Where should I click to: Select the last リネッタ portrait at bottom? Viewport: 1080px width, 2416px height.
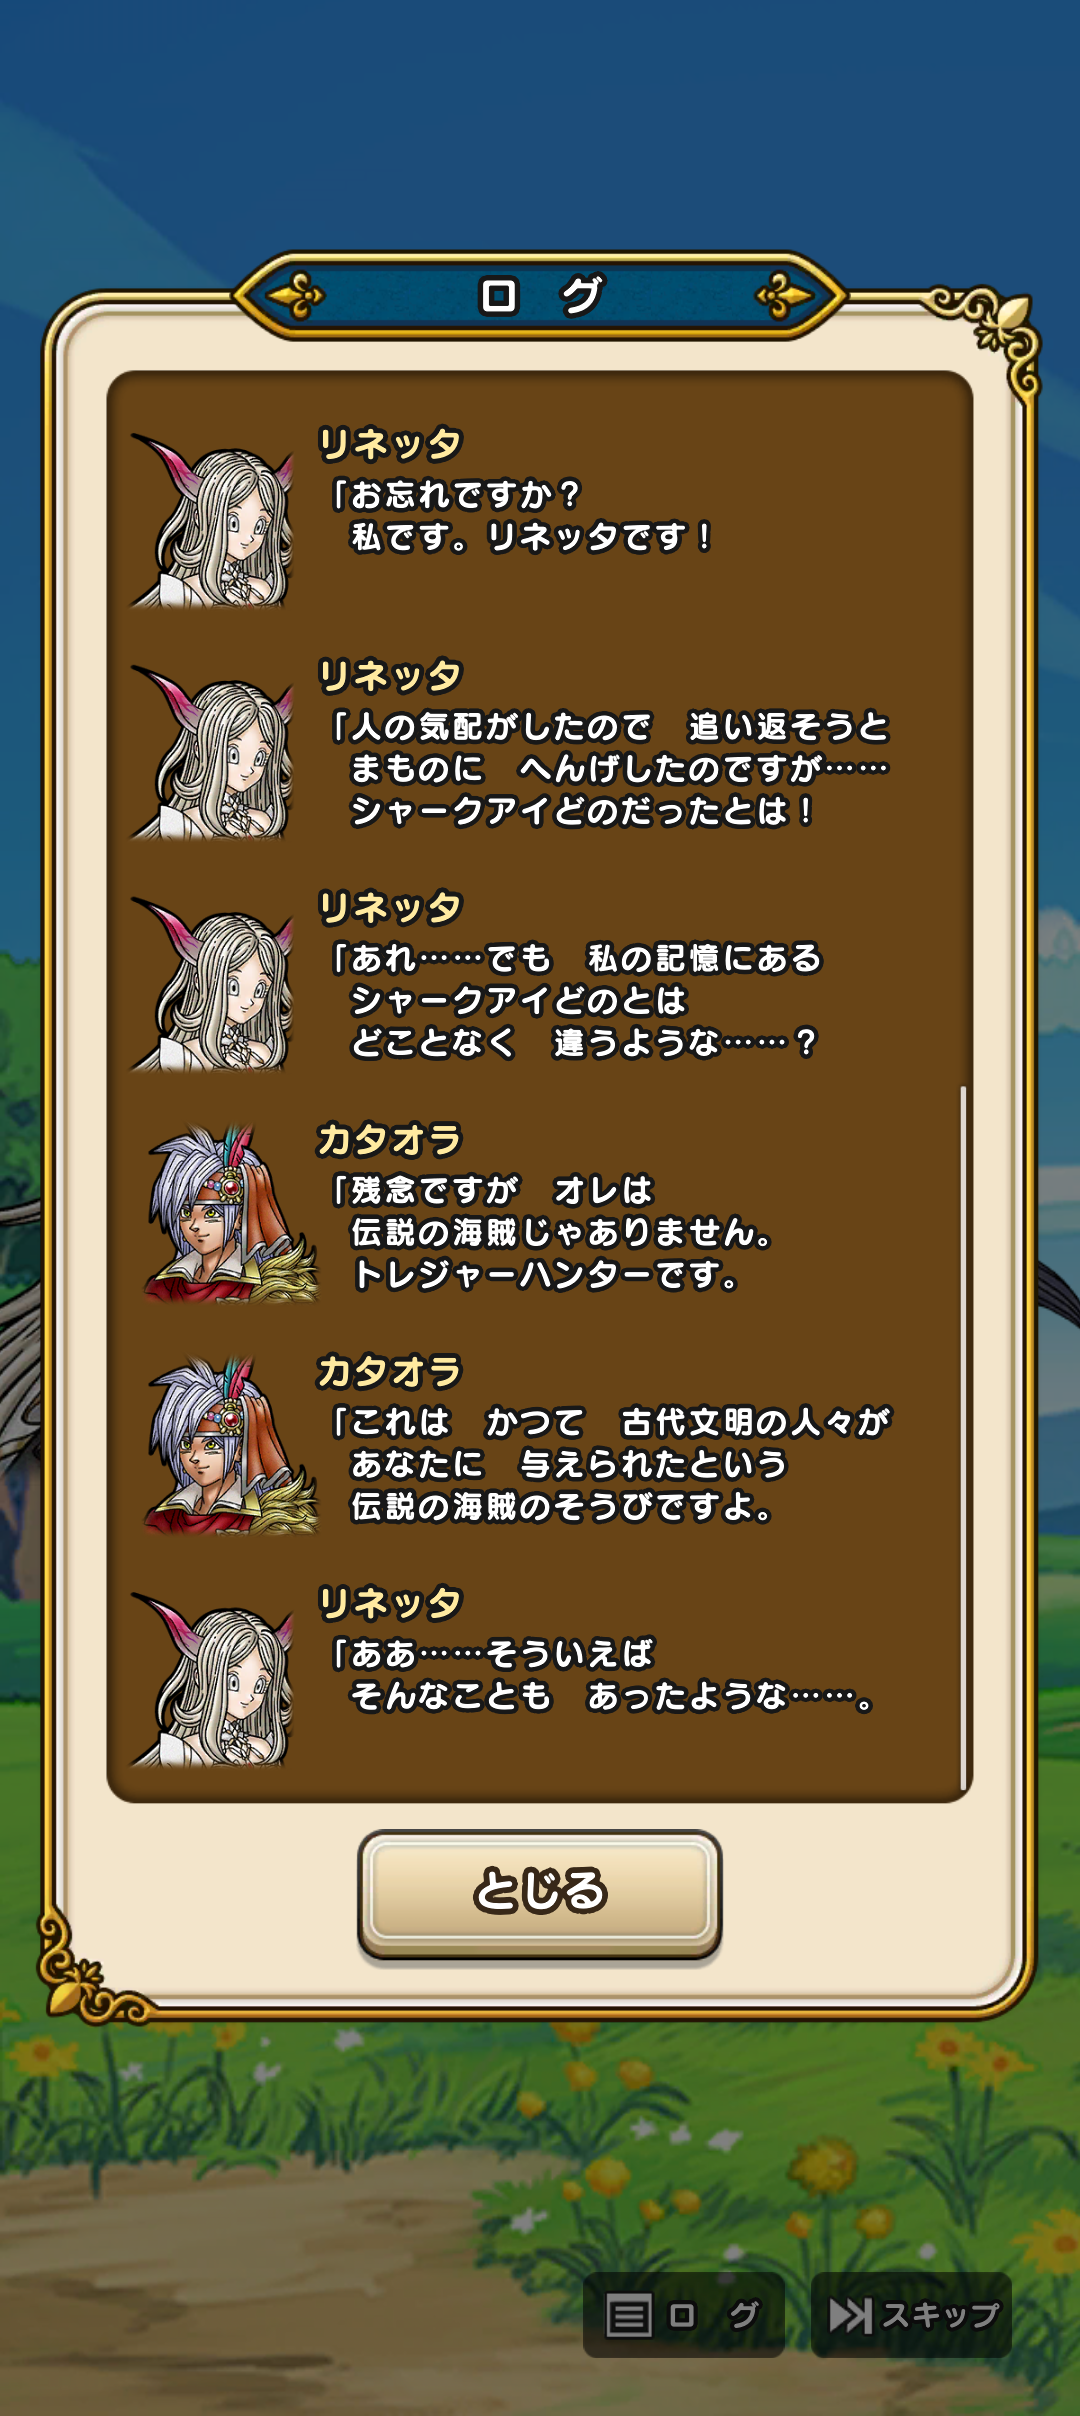tap(214, 1680)
